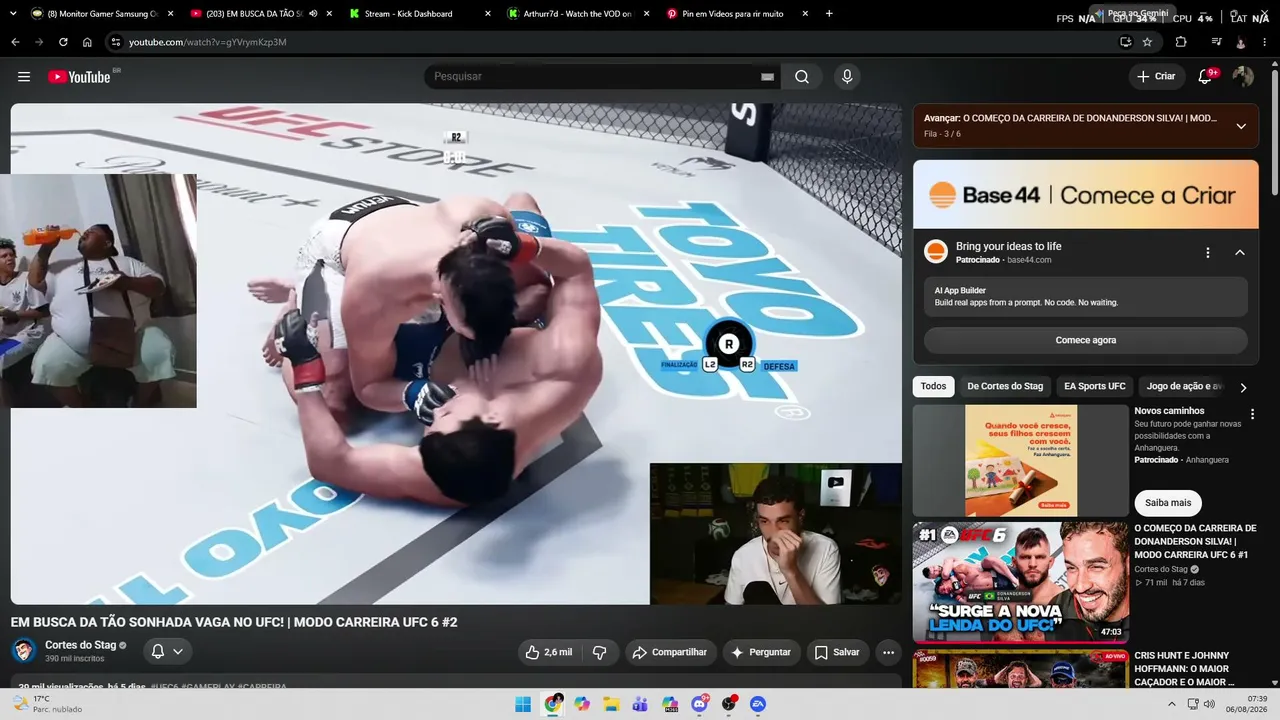Click the Base 44 Comece a Criar banner
This screenshot has width=1280, height=720.
[x=1086, y=194]
